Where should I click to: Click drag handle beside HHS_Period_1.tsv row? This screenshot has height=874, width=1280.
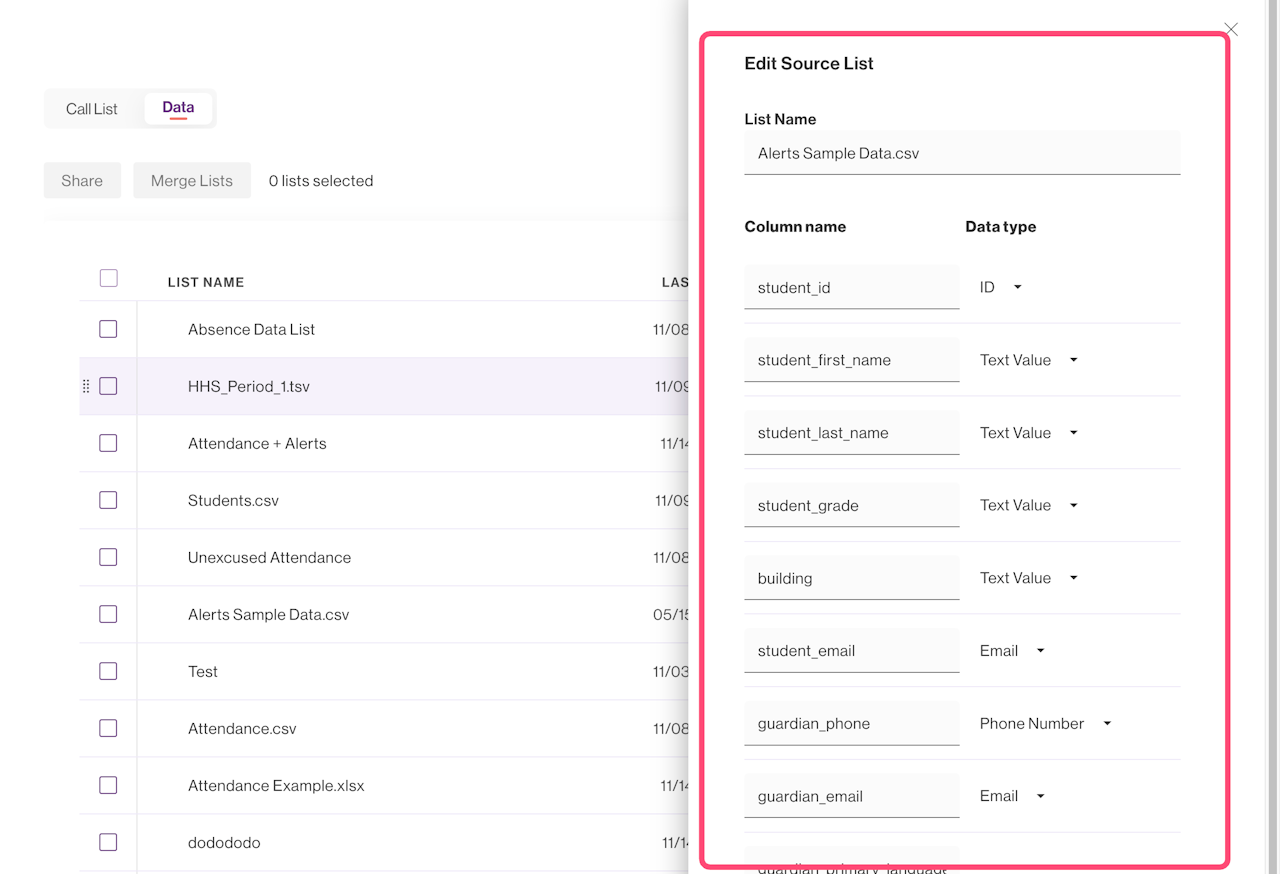point(86,386)
